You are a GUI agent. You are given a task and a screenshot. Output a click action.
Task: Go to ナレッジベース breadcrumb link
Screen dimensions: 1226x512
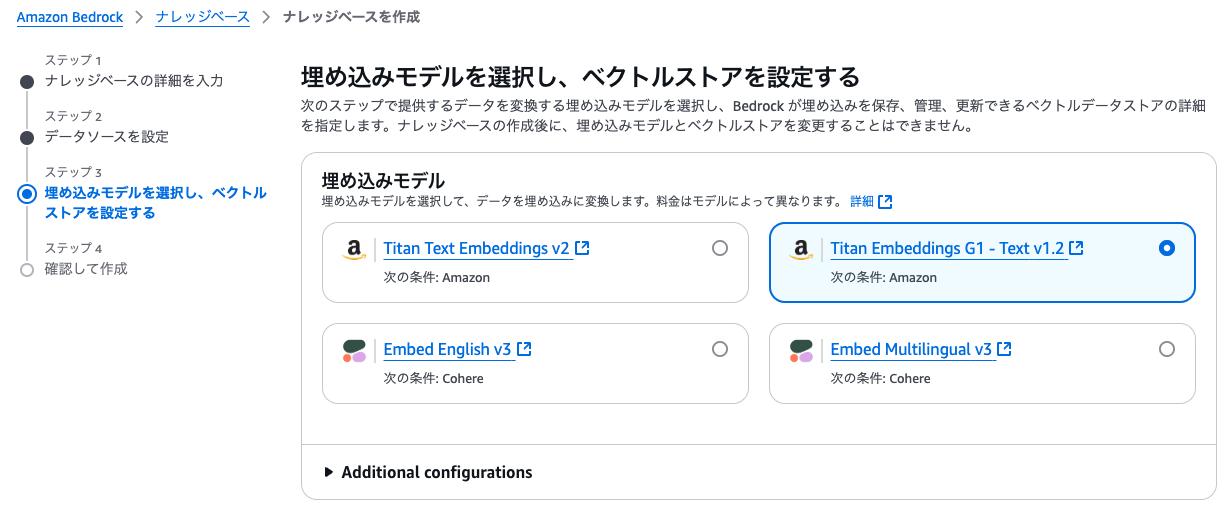(202, 17)
